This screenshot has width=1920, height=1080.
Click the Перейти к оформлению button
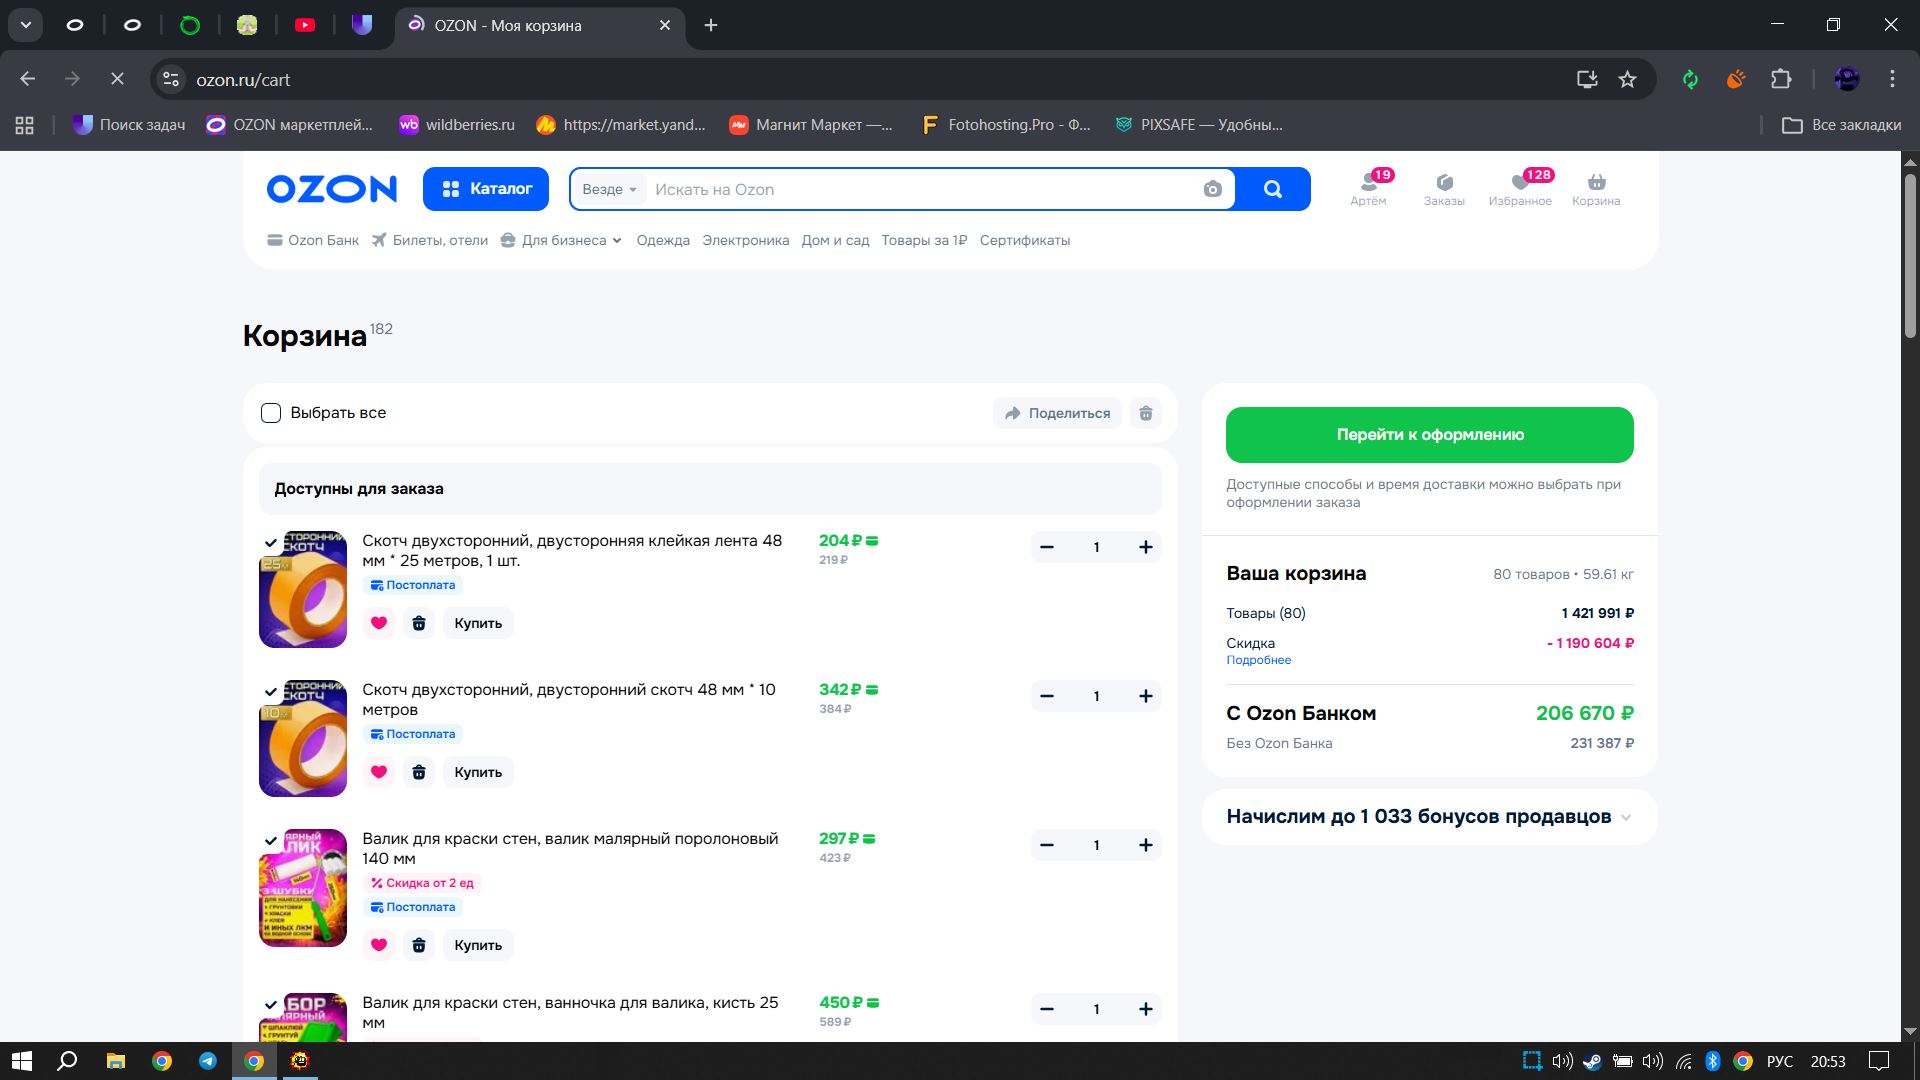pos(1429,435)
